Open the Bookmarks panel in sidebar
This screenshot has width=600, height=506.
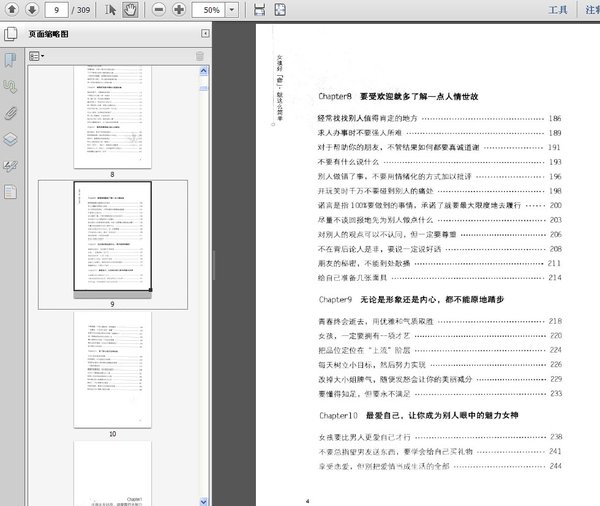[10, 60]
